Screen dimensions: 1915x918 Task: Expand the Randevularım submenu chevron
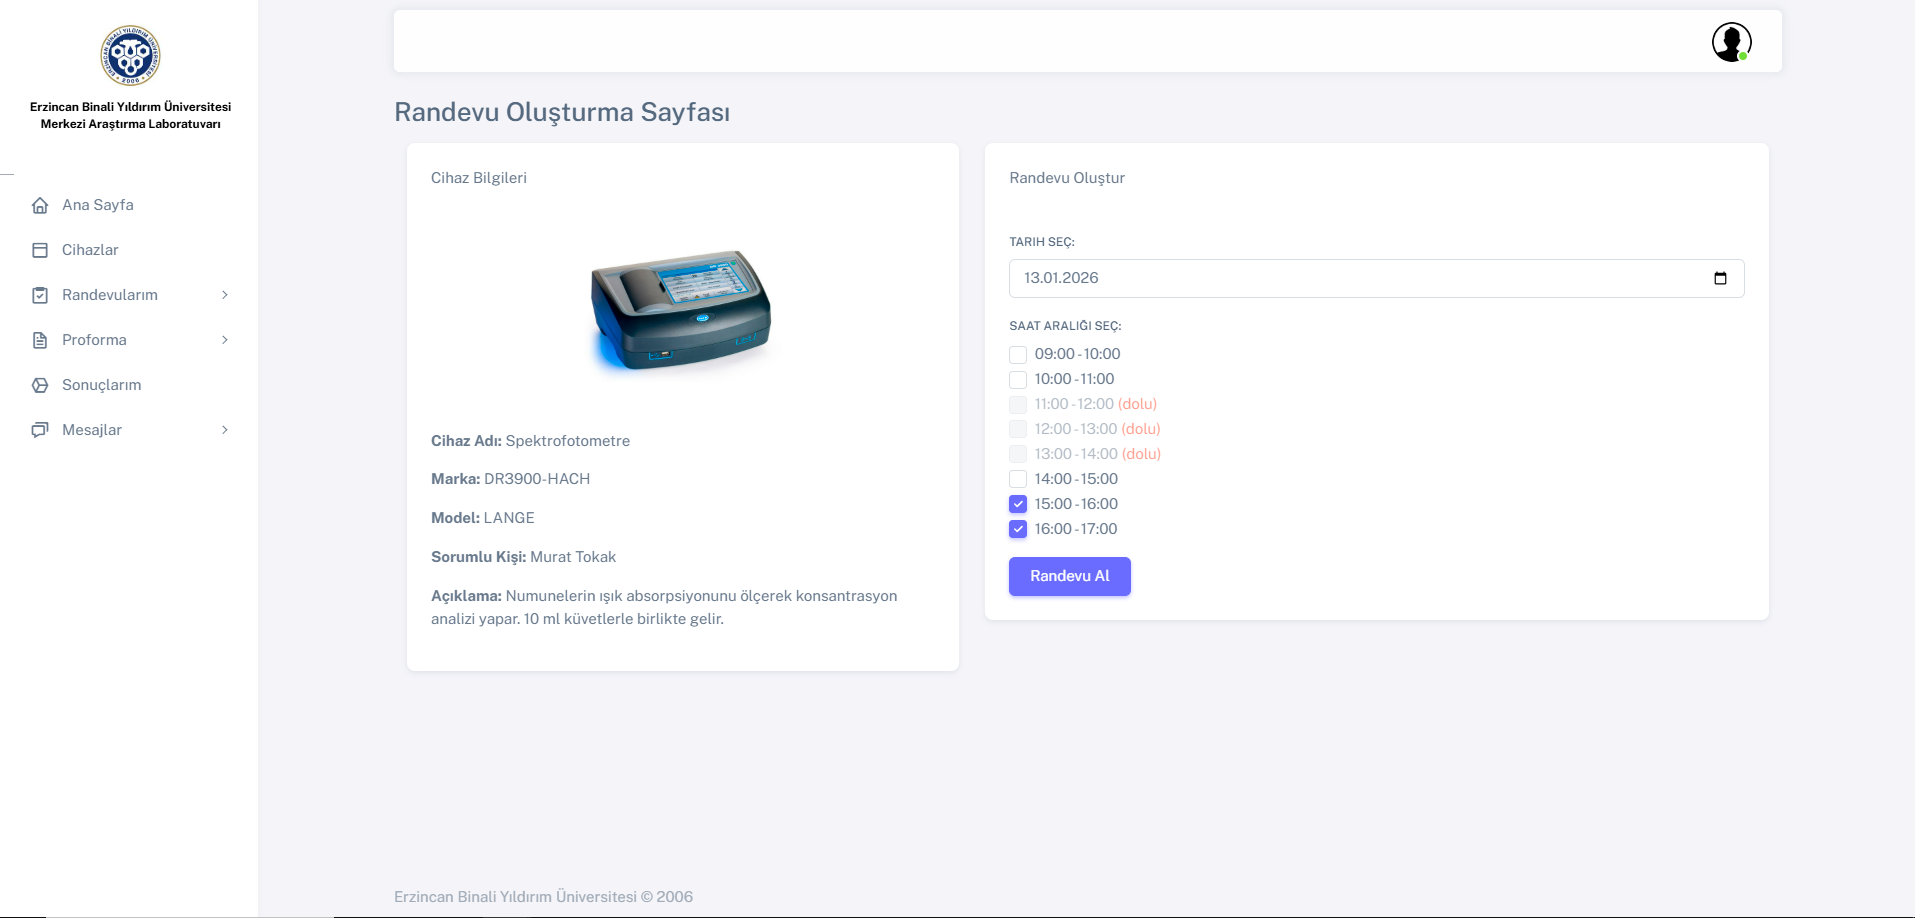pos(225,295)
